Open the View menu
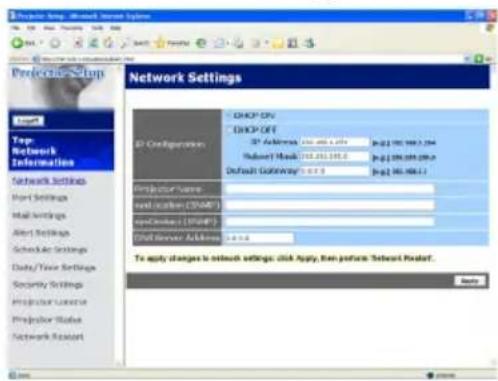This screenshot has width=498, height=381. [x=49, y=28]
